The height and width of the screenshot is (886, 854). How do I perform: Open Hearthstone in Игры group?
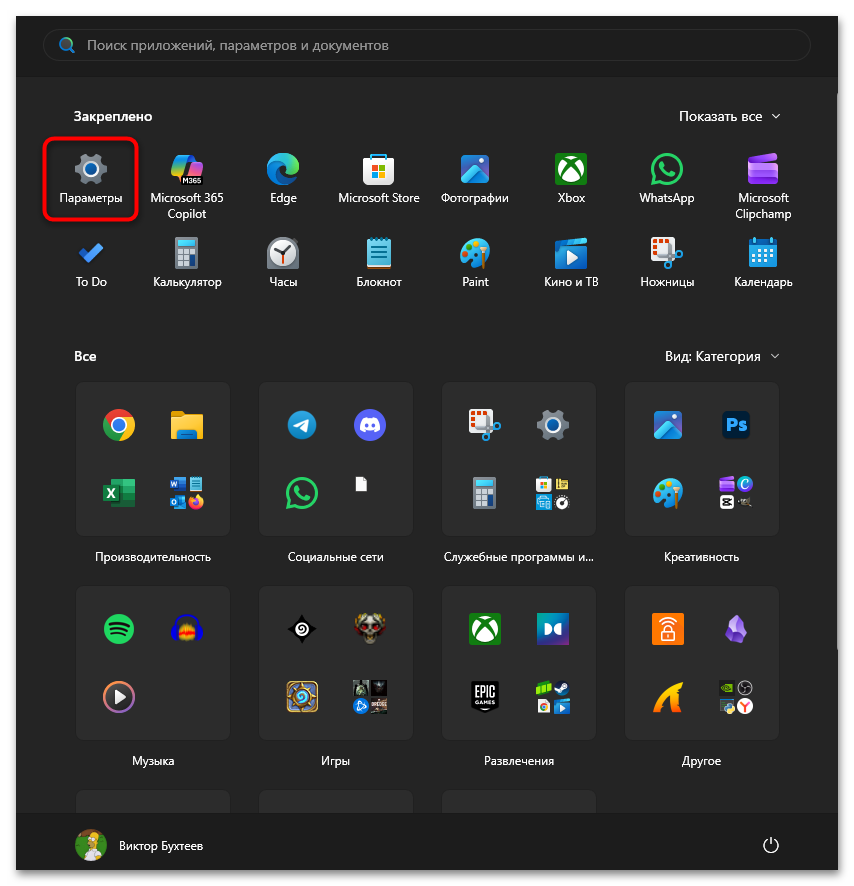302,696
